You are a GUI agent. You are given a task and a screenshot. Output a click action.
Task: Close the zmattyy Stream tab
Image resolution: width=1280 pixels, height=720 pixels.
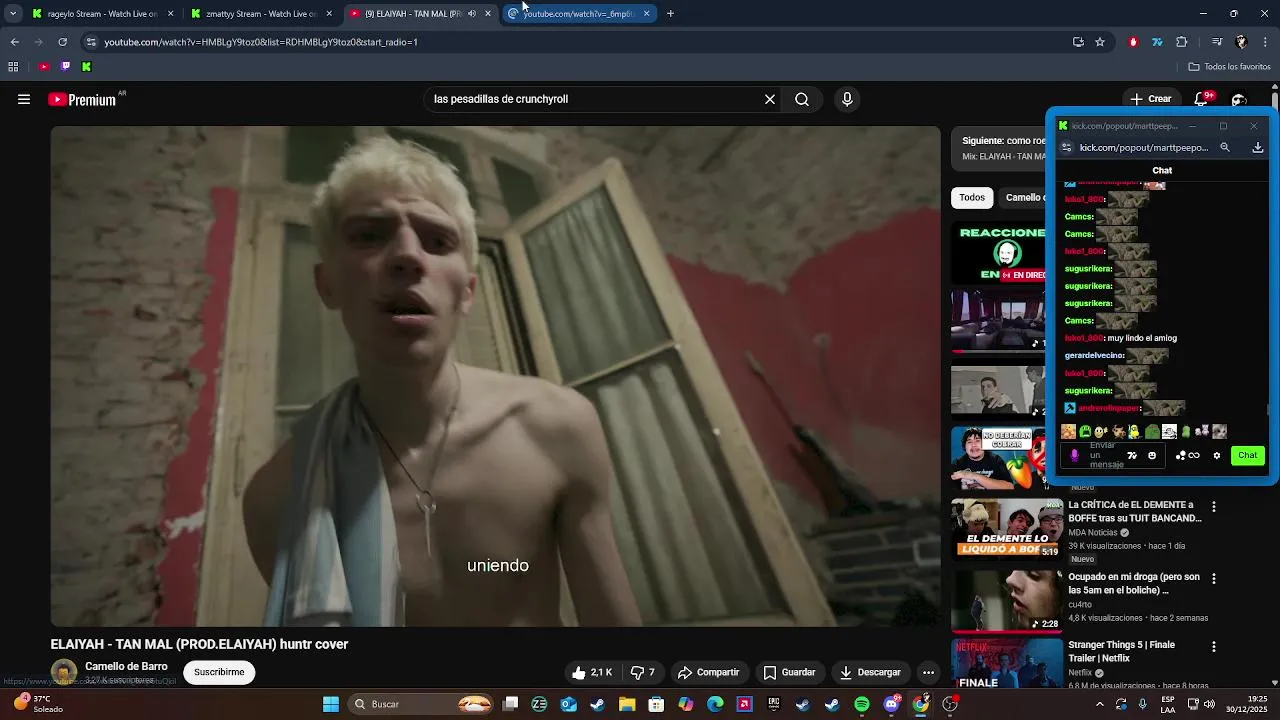(x=329, y=14)
